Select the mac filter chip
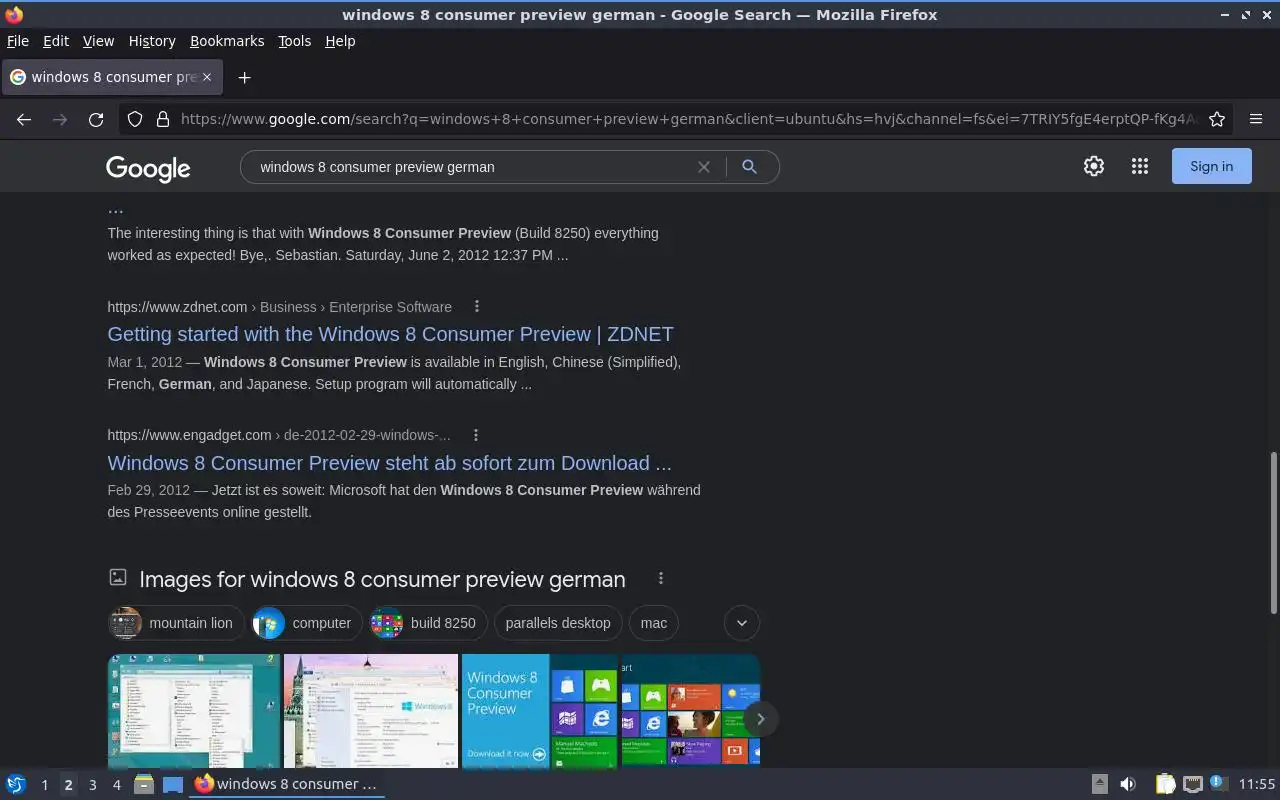1280x800 pixels. (x=654, y=623)
